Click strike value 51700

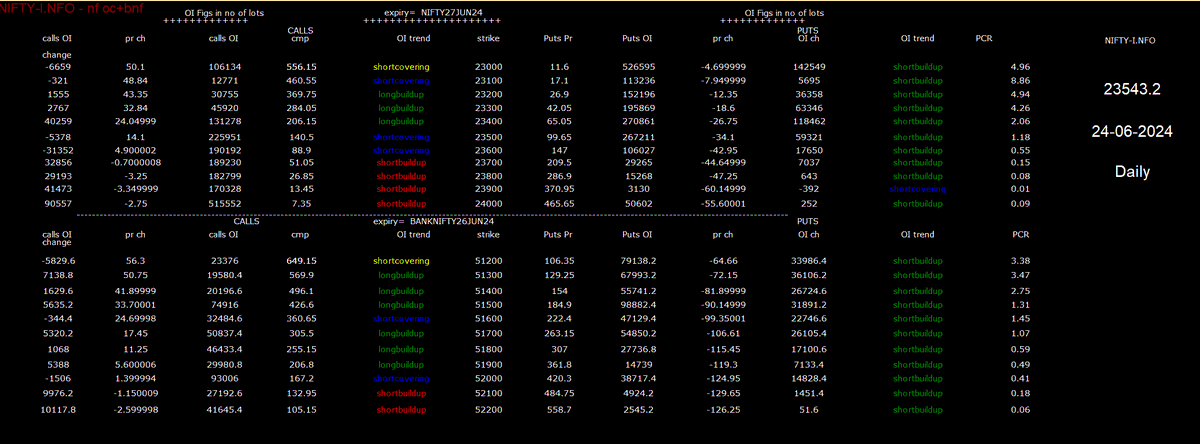click(x=489, y=333)
